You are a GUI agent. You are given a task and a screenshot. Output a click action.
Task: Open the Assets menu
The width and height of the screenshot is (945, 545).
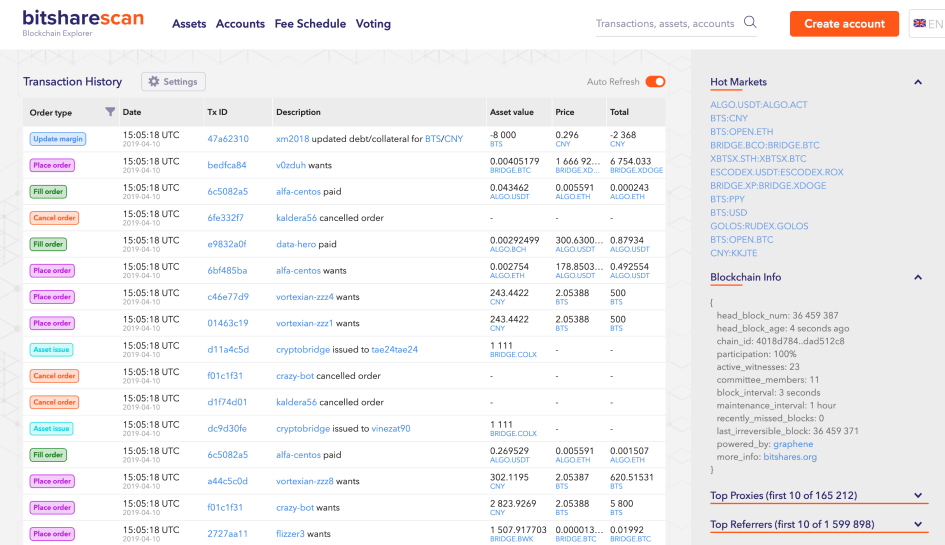tap(189, 24)
